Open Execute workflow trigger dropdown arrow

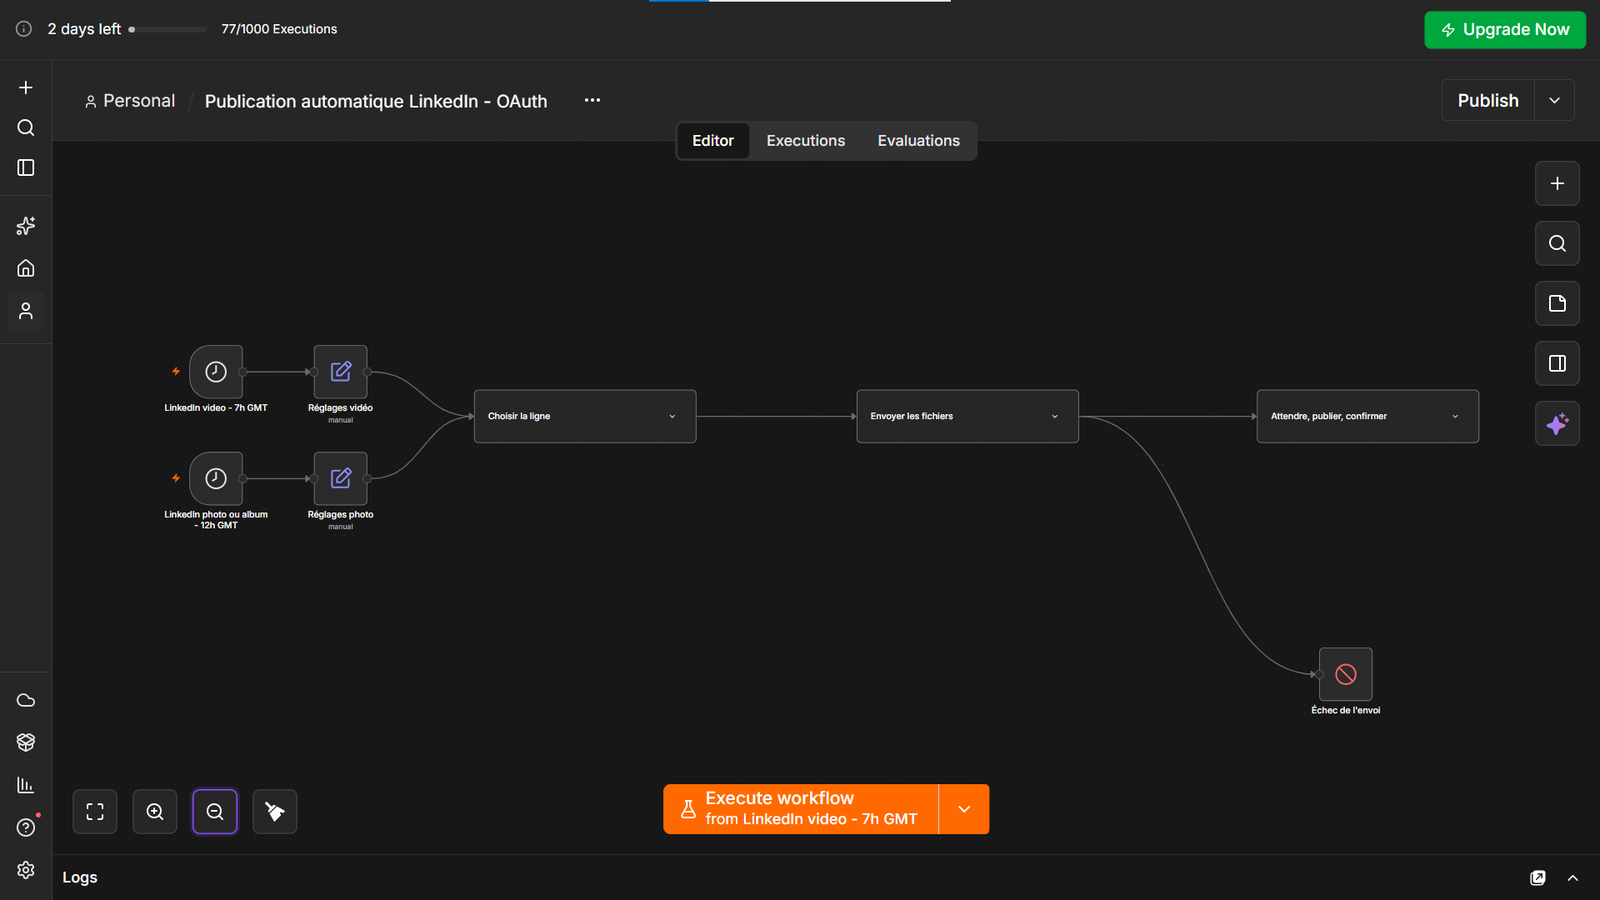click(x=964, y=809)
